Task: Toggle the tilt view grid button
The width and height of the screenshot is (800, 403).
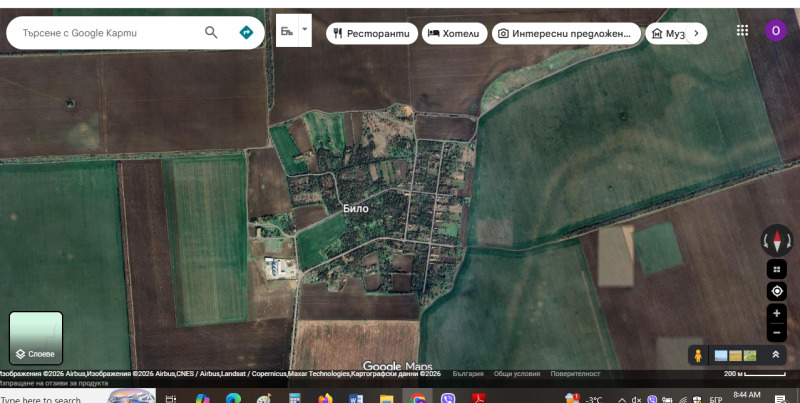Action: (x=776, y=269)
